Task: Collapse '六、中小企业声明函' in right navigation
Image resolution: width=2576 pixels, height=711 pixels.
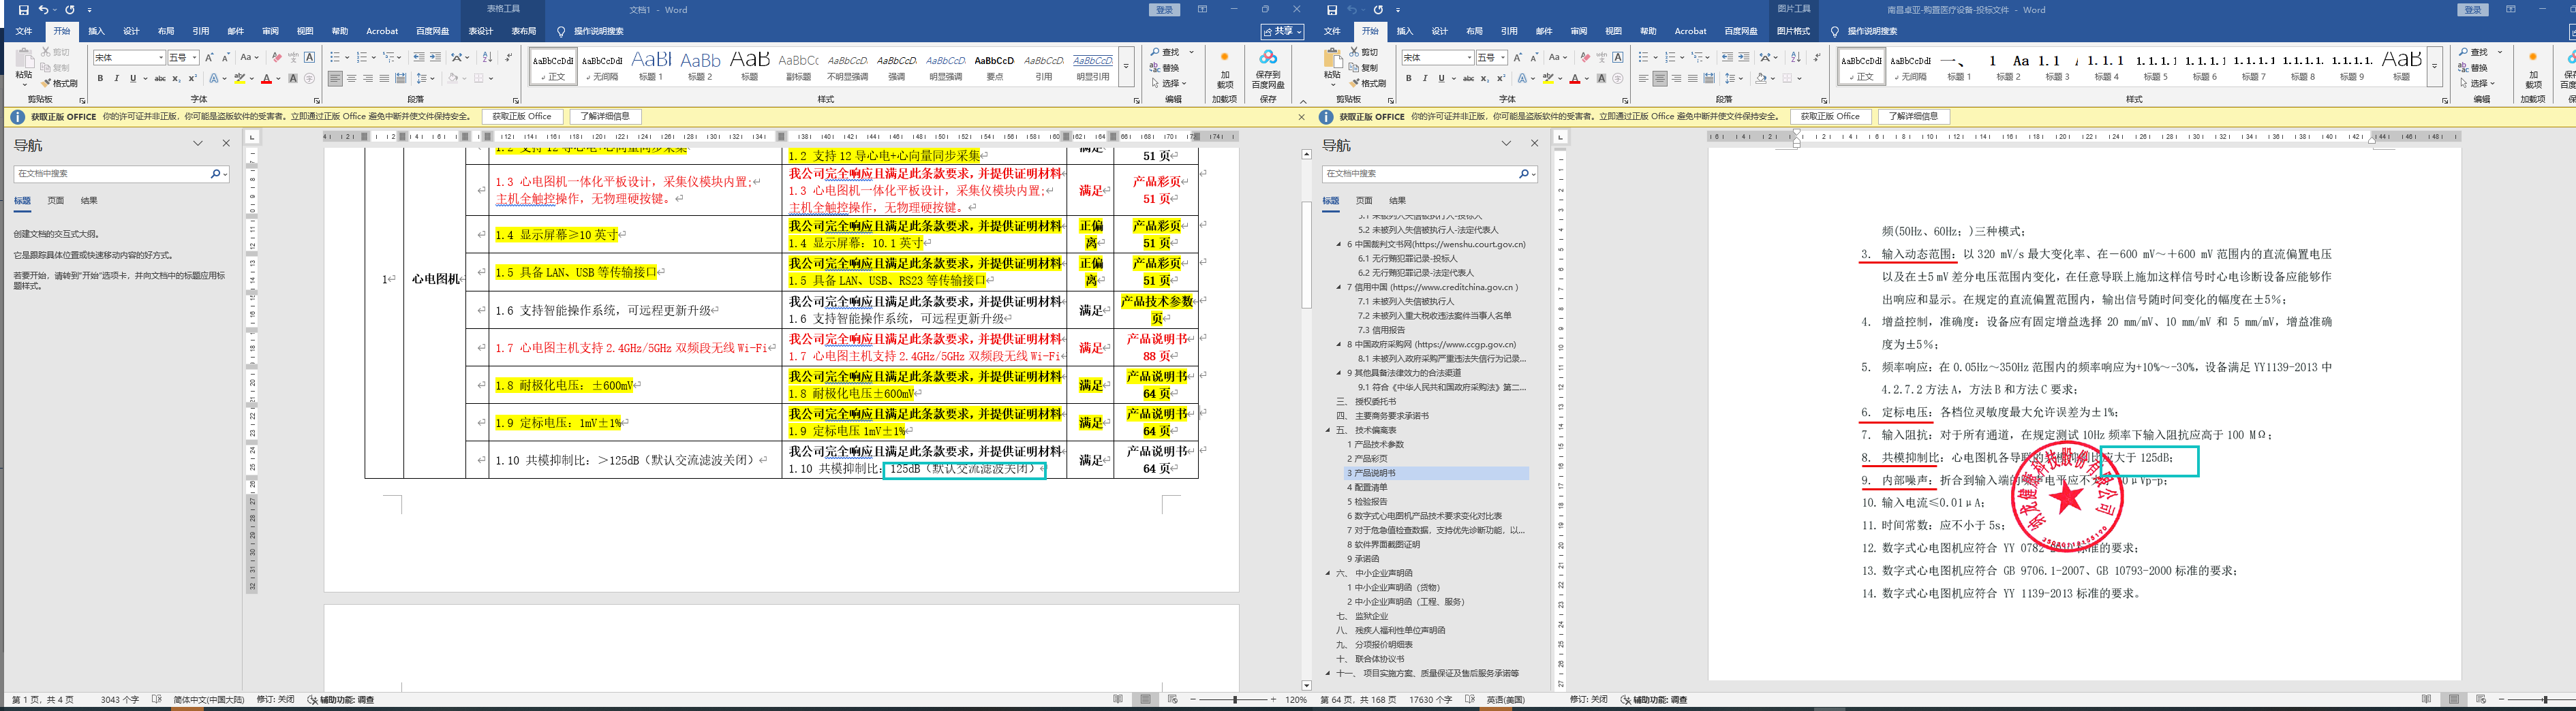Action: pyautogui.click(x=1329, y=573)
